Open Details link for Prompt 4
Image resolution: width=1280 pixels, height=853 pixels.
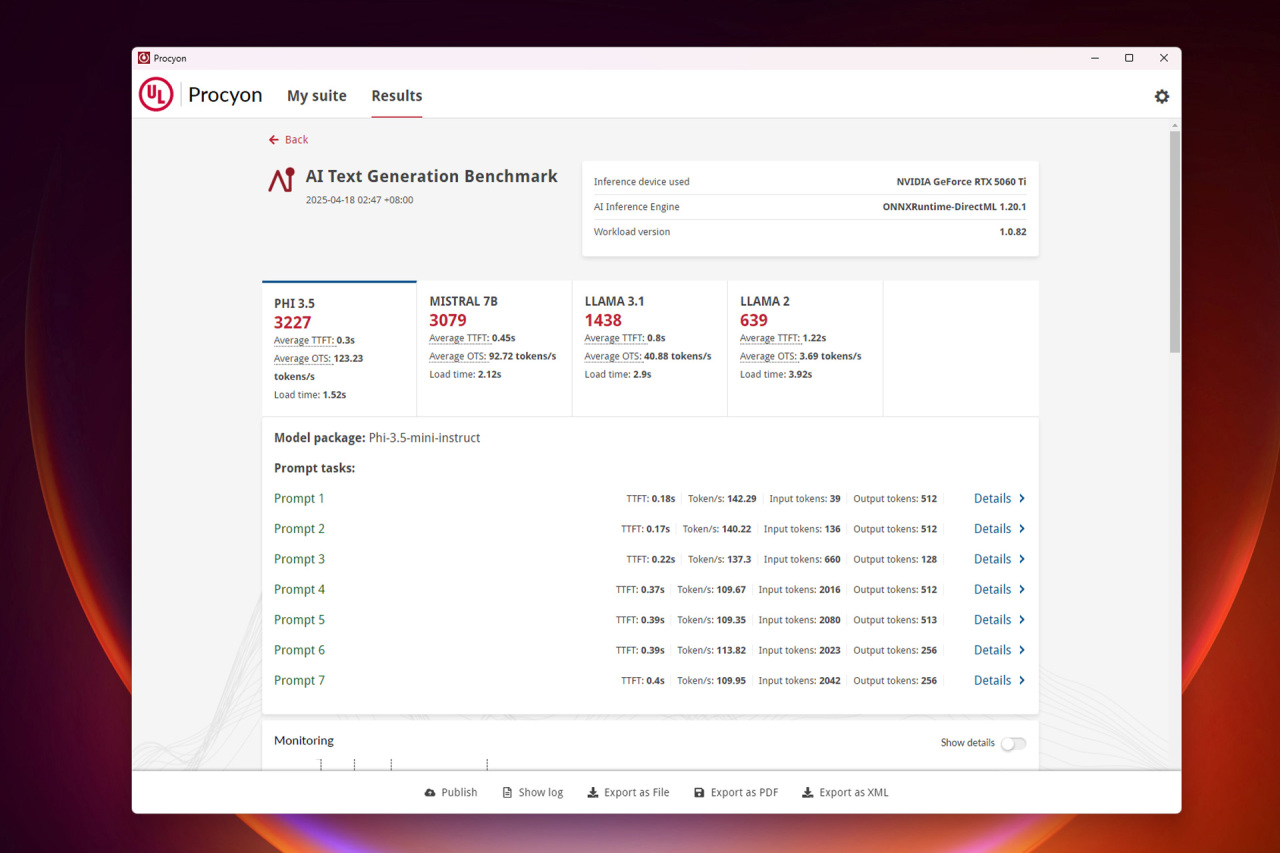(992, 590)
